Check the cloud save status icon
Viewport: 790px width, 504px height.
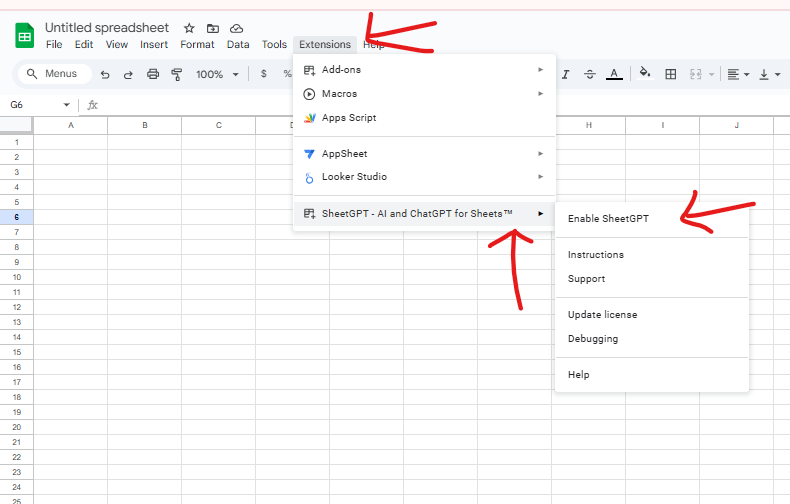coord(236,28)
